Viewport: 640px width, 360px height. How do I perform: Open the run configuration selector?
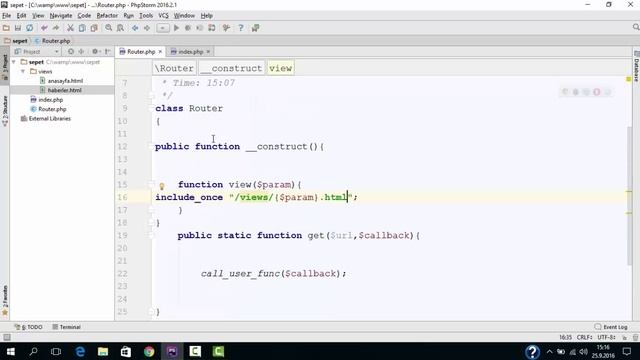tap(162, 28)
